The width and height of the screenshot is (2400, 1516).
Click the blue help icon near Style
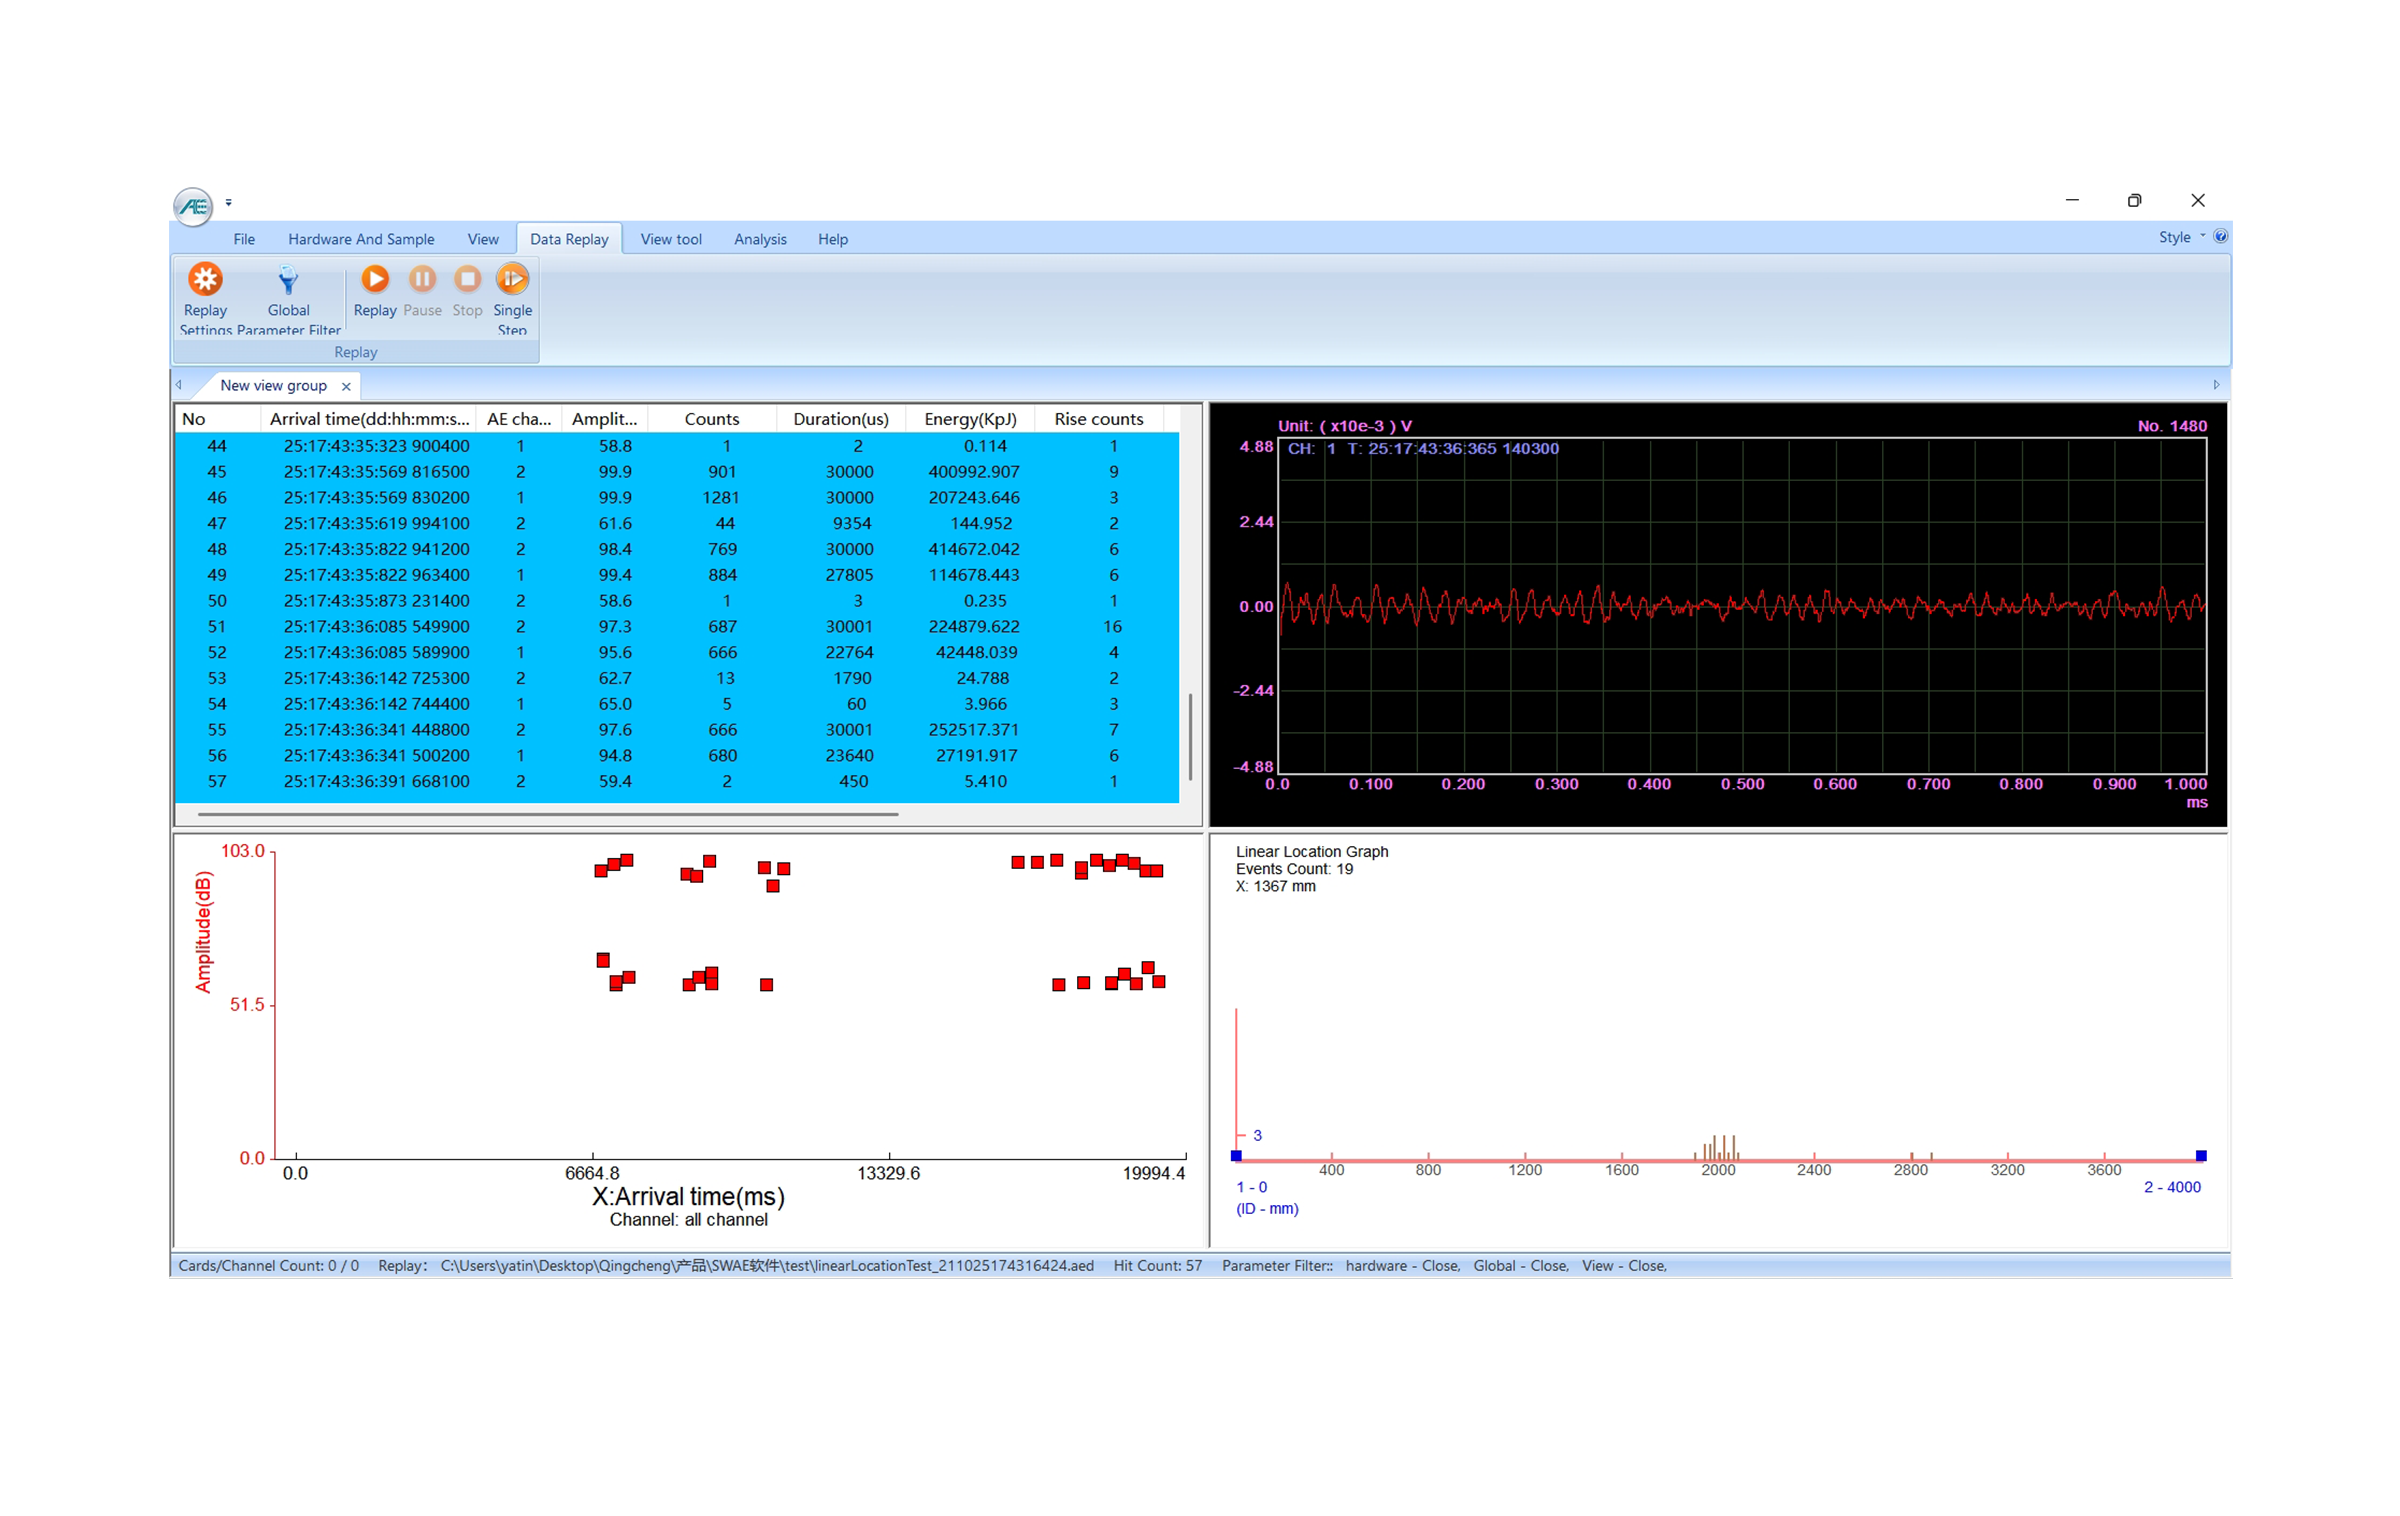coord(2220,237)
